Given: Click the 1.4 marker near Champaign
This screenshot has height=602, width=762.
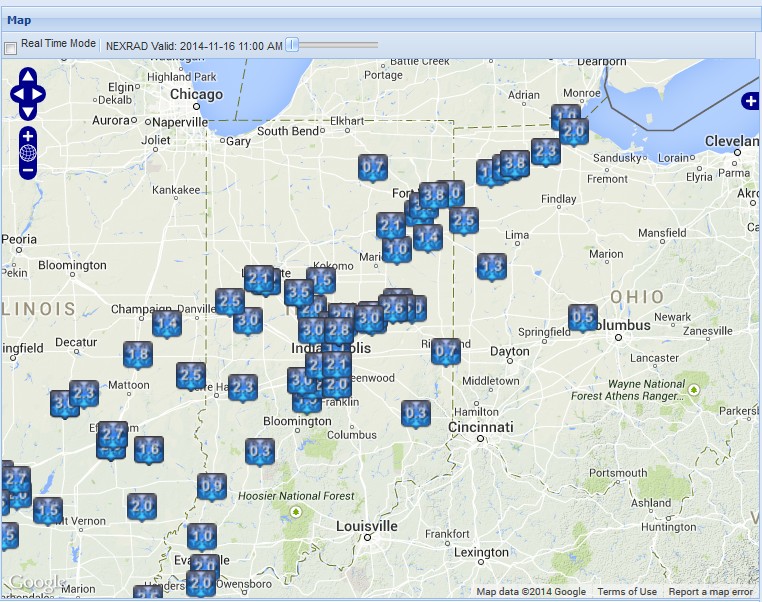Looking at the screenshot, I should coord(167,324).
